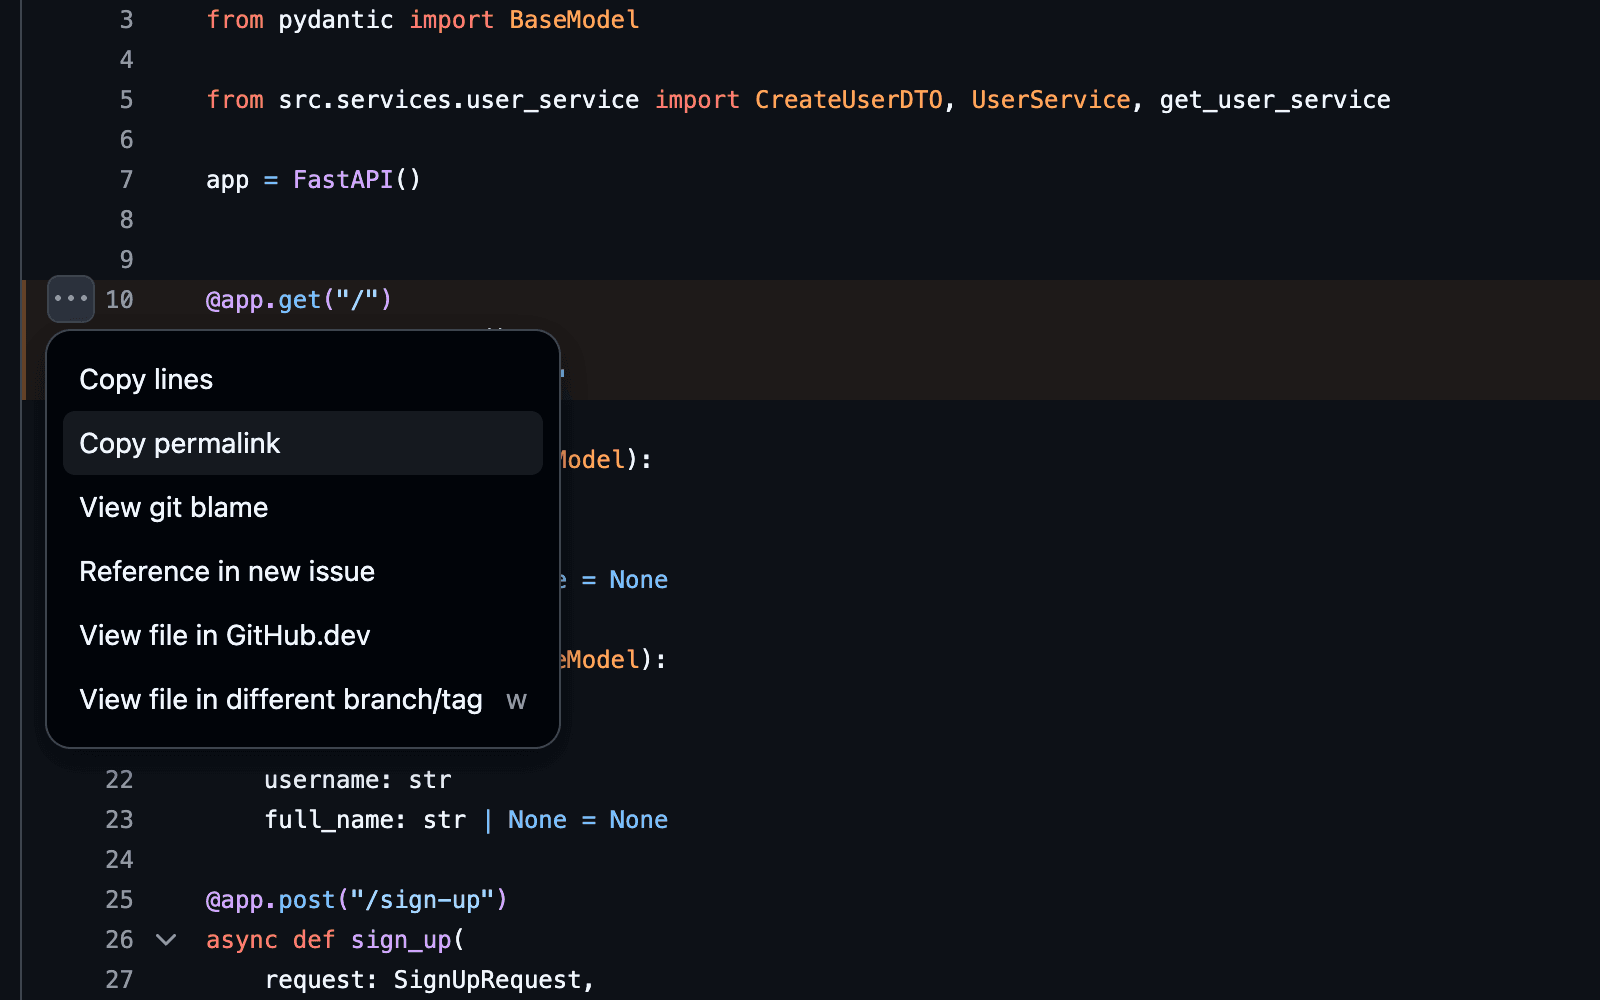
Task: Collapse the sign_up function body
Action: coord(166,939)
